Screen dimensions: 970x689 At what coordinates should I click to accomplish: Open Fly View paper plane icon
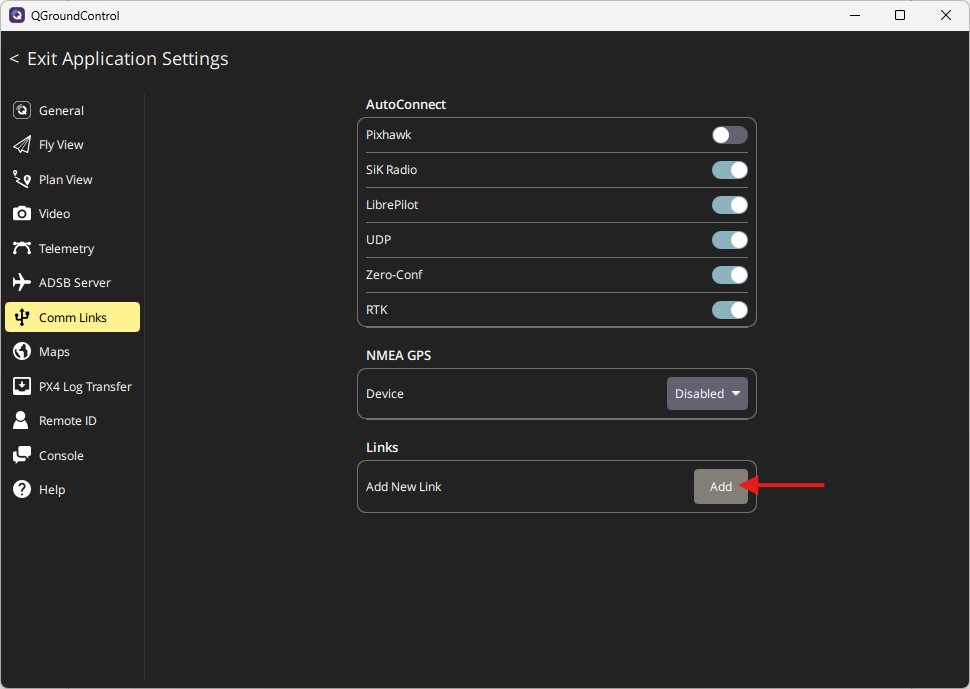[22, 145]
